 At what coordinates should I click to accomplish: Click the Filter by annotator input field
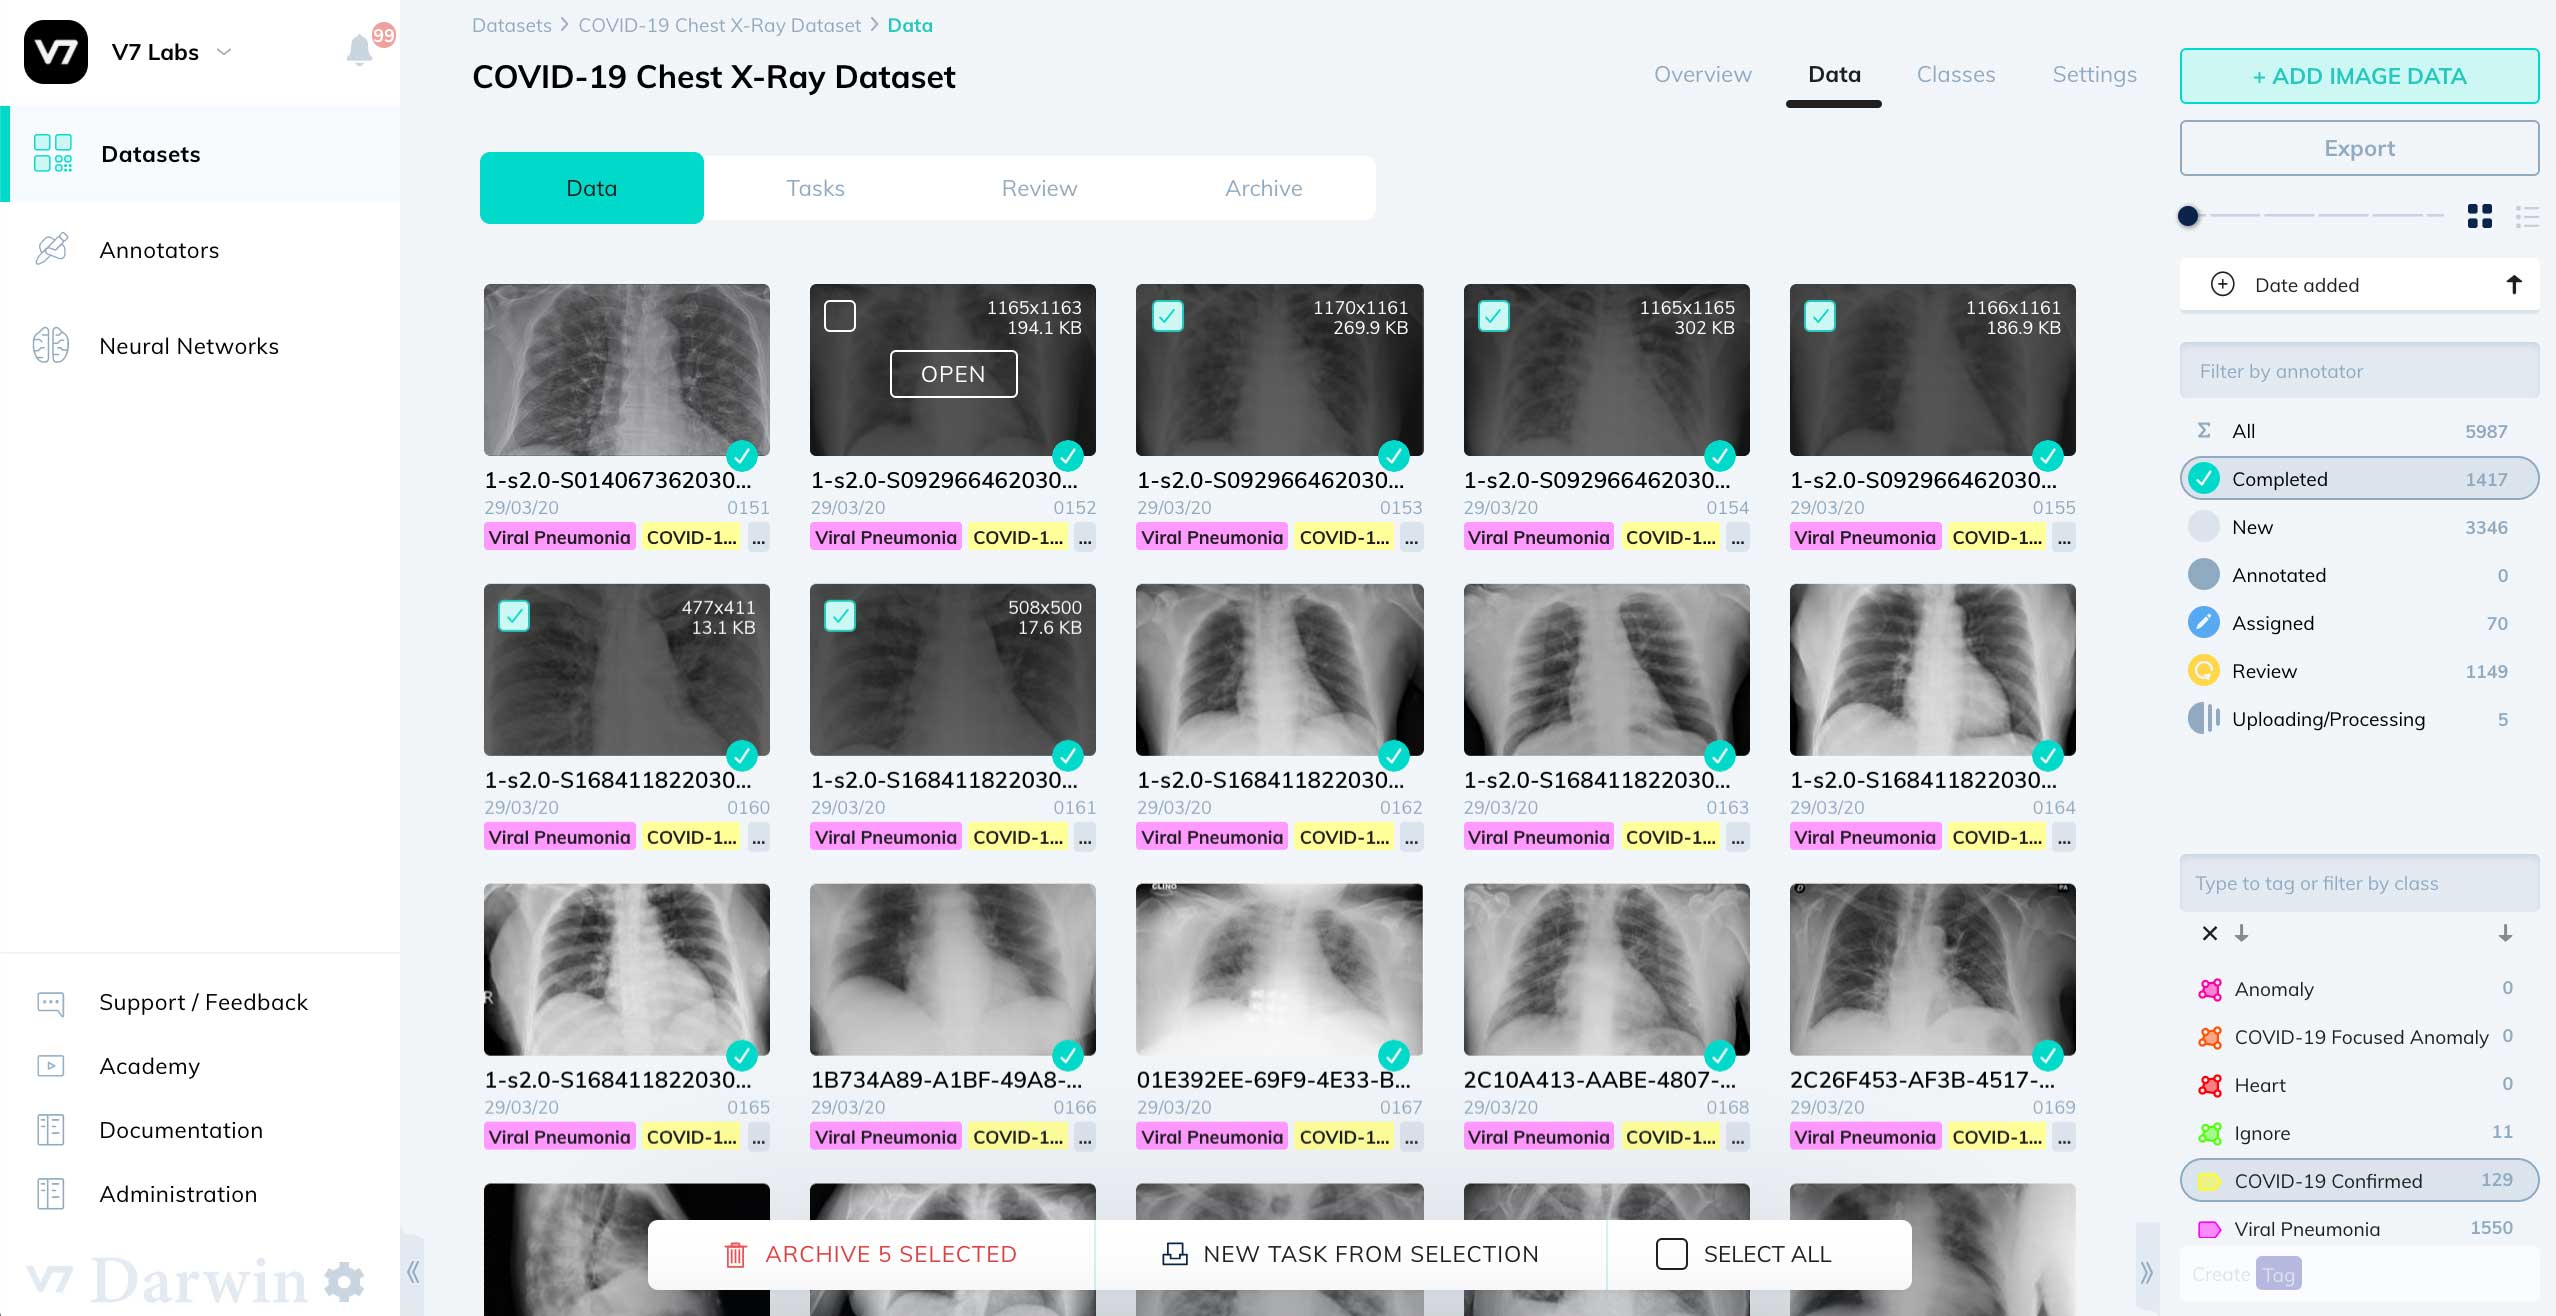click(x=2359, y=370)
